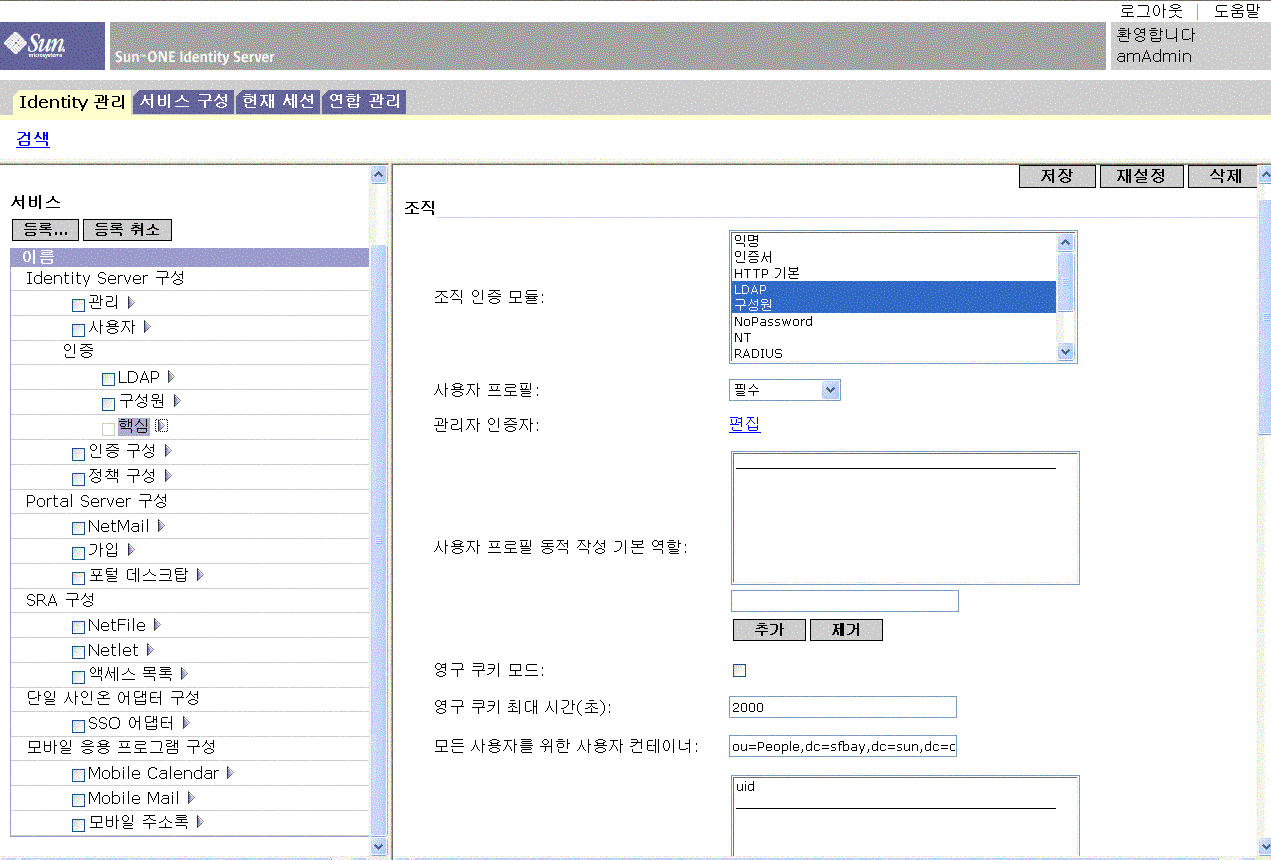
Task: Check the LDAP service checkbox
Action: (x=109, y=379)
